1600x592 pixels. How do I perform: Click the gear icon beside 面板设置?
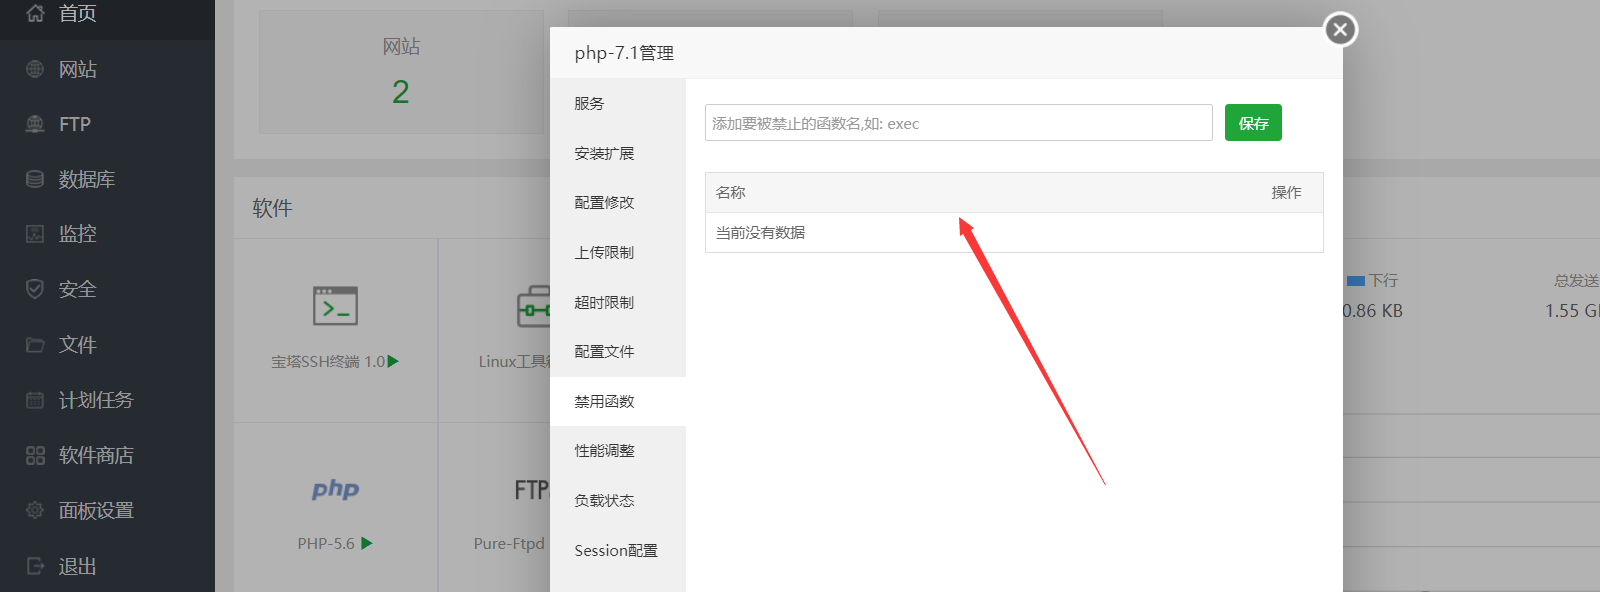point(35,510)
